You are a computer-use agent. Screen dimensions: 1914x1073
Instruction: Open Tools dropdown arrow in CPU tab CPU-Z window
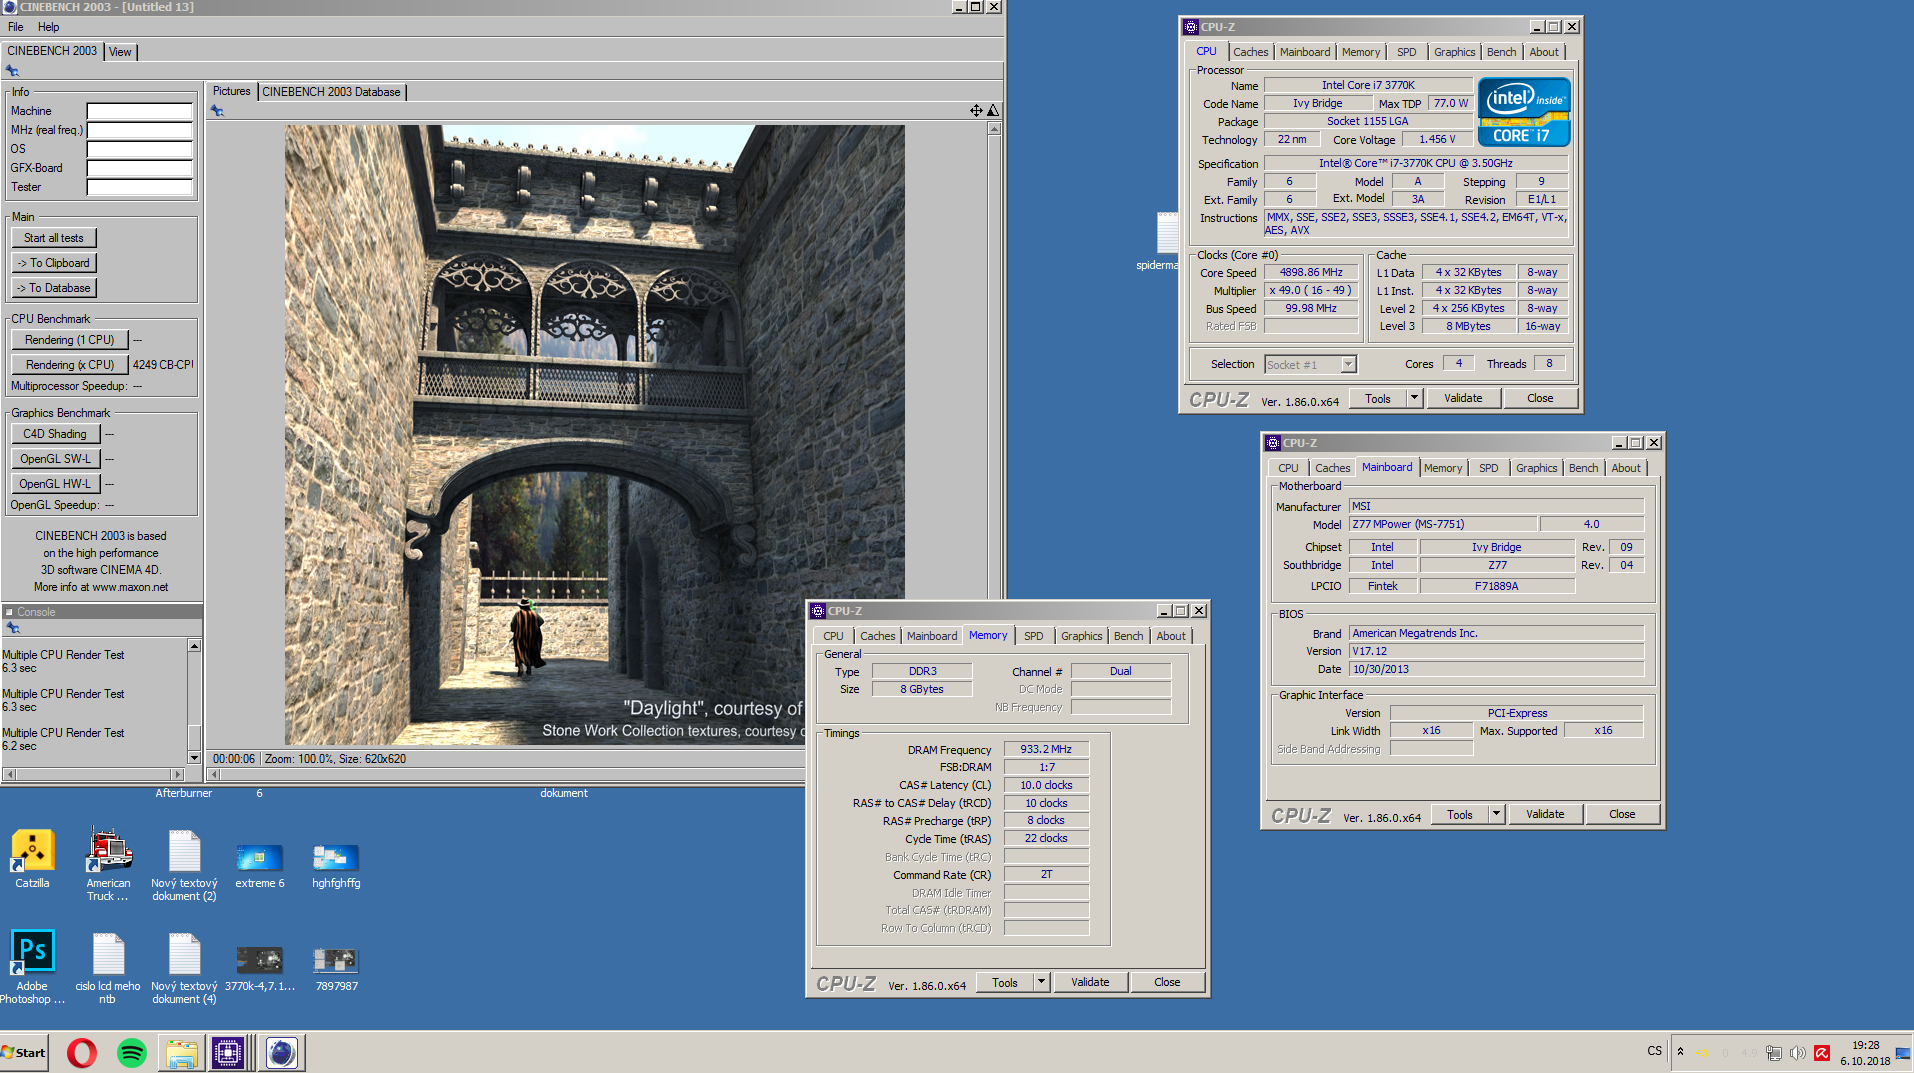[1414, 398]
